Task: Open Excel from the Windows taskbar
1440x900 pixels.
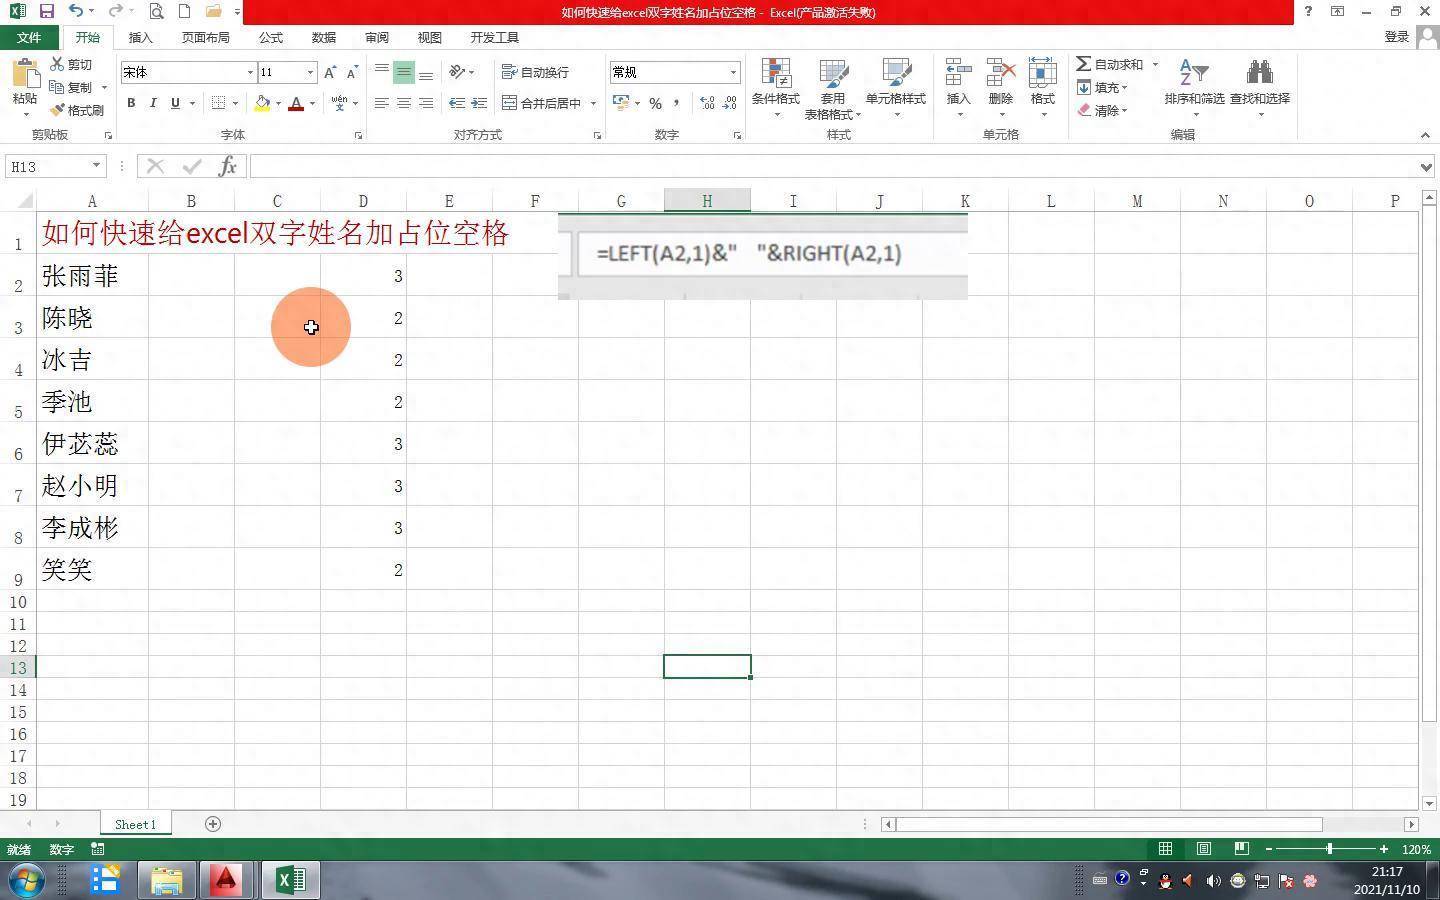Action: point(290,880)
